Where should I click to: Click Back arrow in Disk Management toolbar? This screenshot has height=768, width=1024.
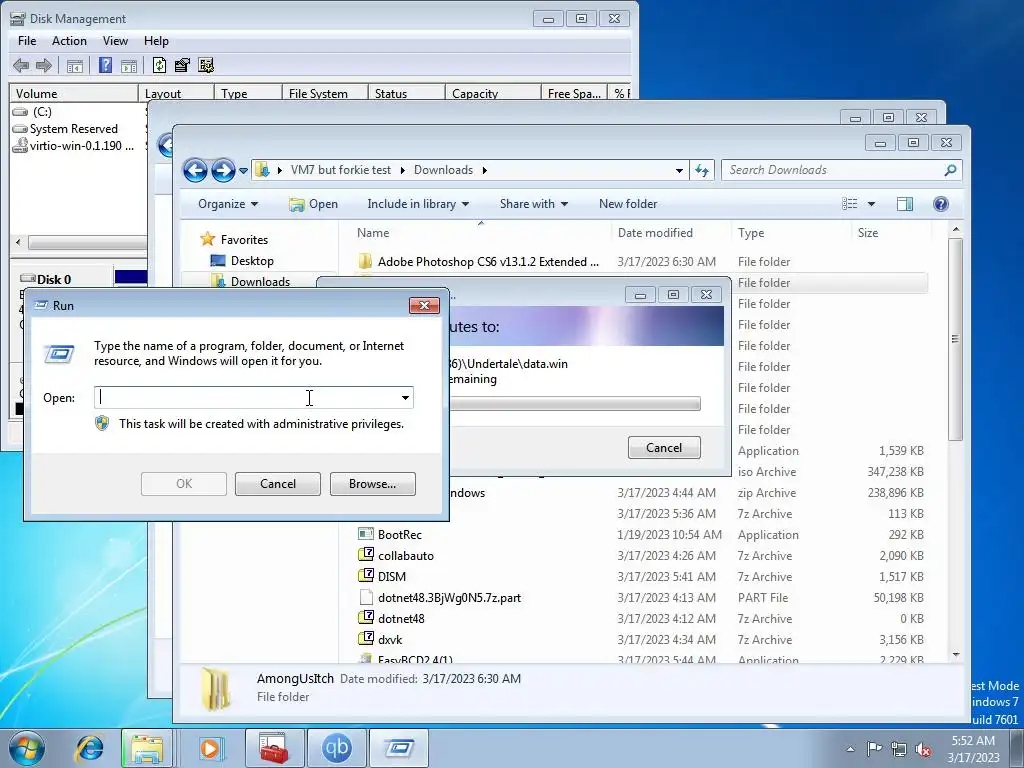pos(21,65)
